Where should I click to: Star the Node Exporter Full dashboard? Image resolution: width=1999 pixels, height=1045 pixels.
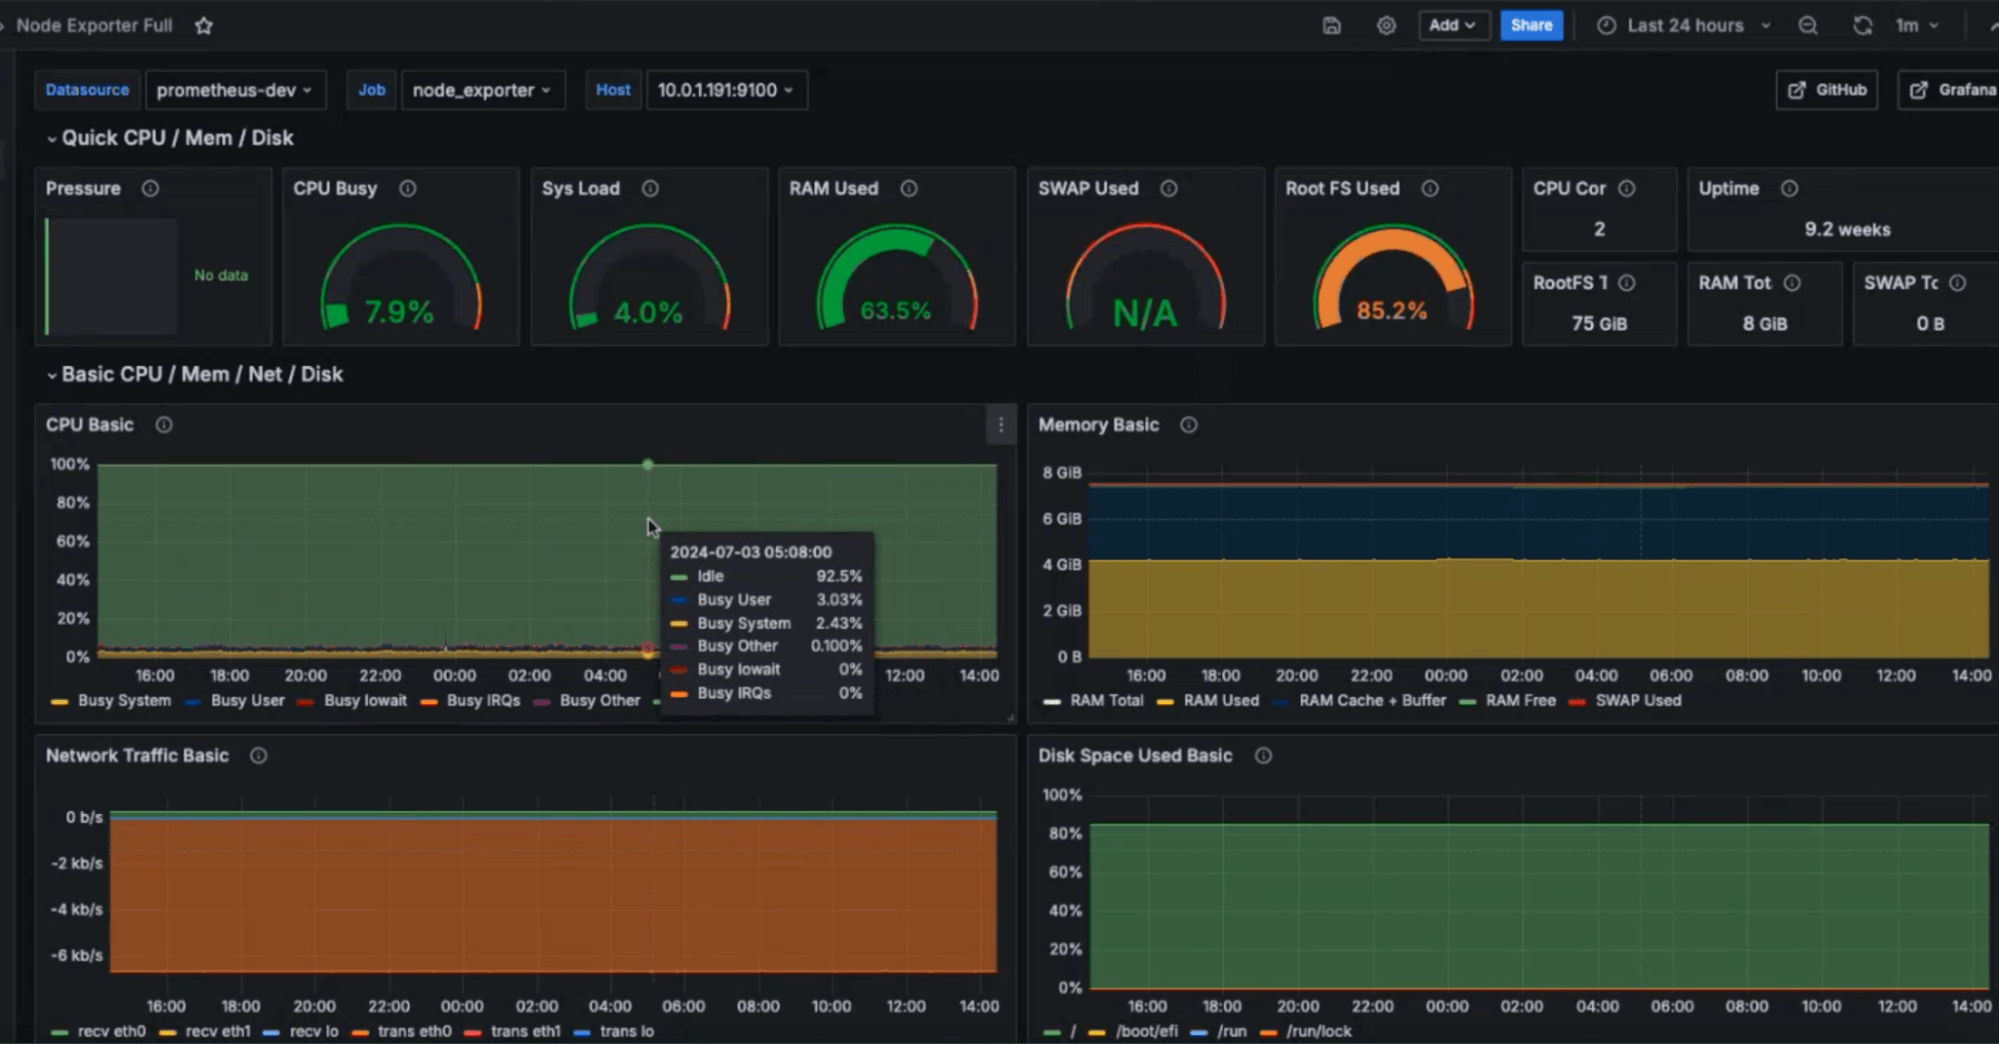204,26
